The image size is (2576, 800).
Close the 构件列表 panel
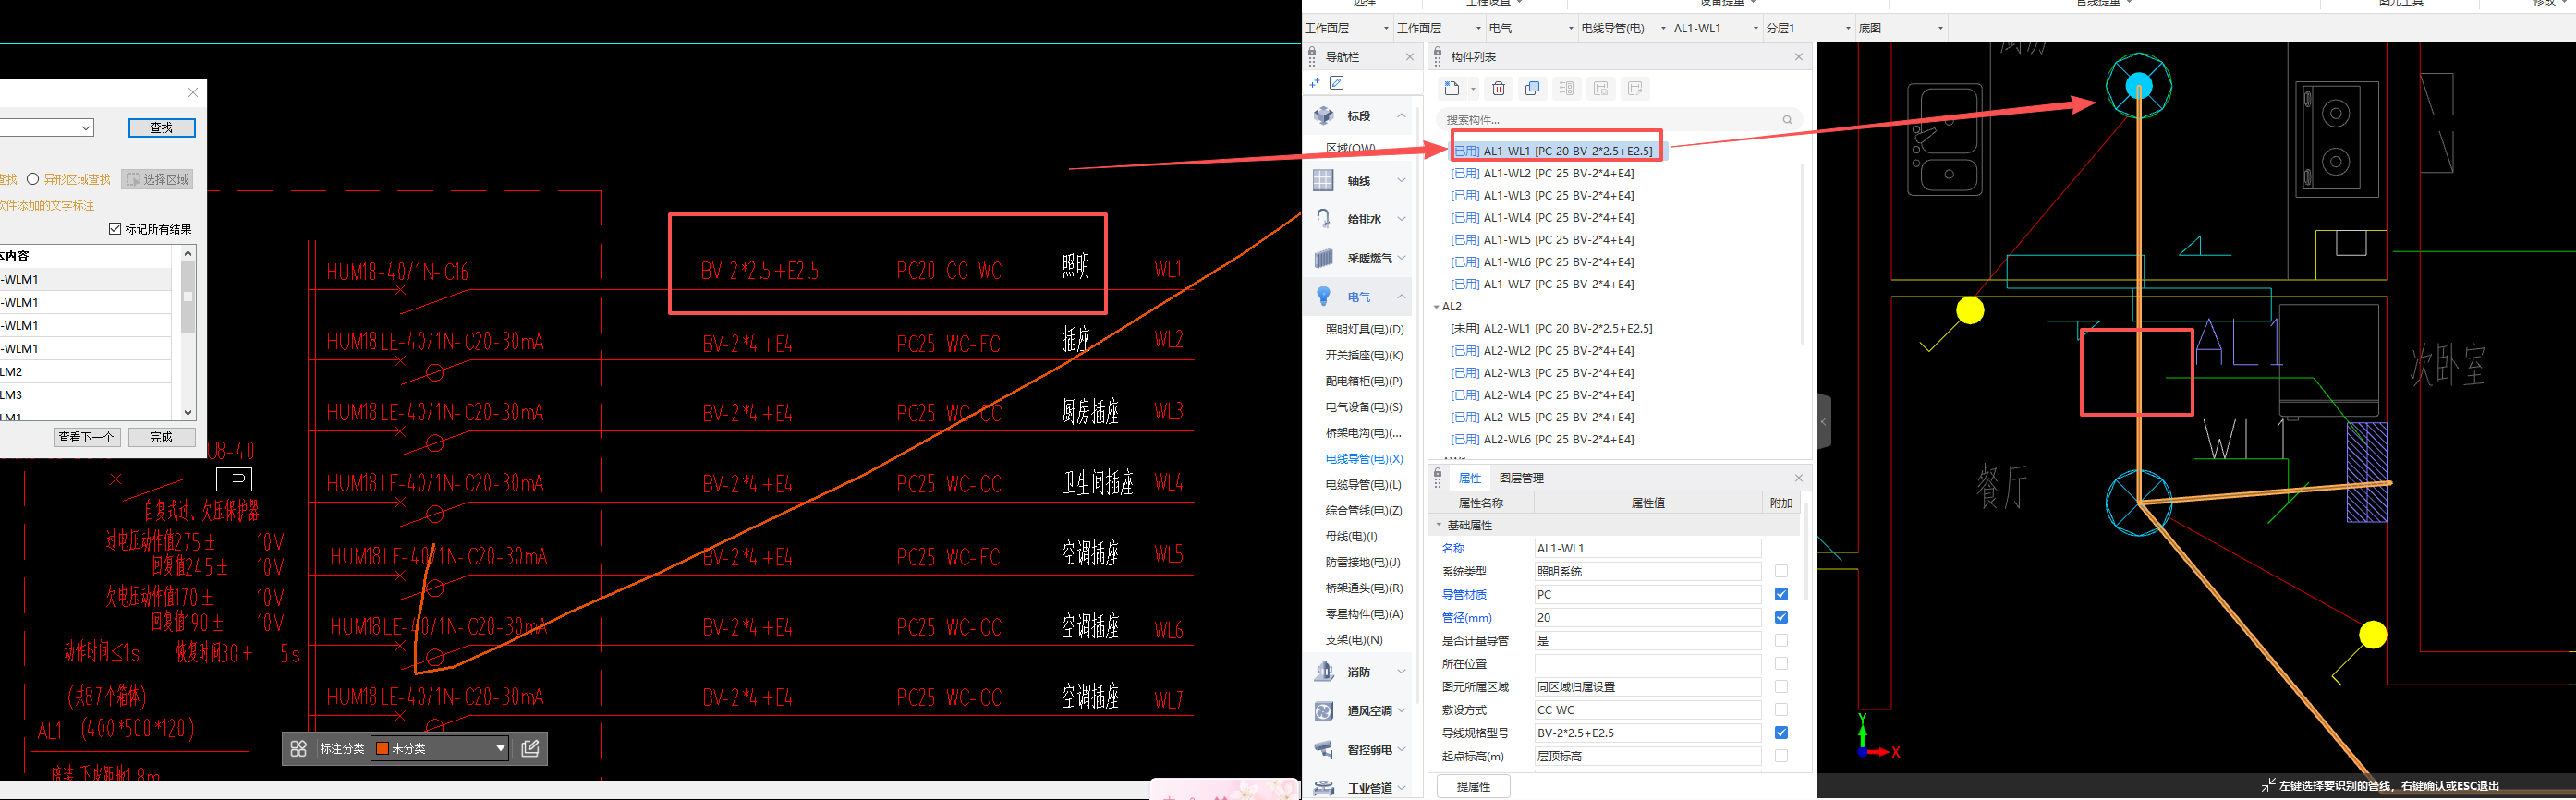coord(1799,57)
